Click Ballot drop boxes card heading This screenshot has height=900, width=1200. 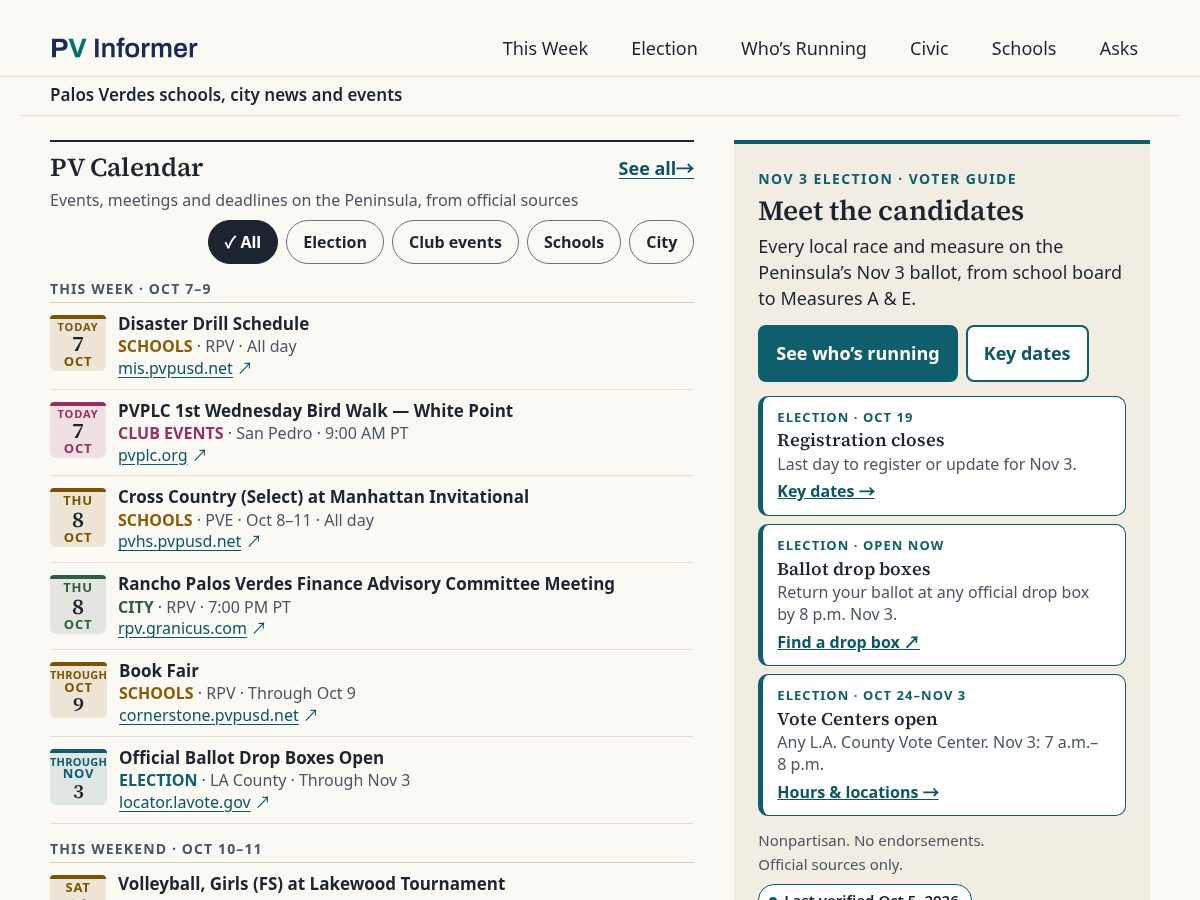(x=854, y=569)
